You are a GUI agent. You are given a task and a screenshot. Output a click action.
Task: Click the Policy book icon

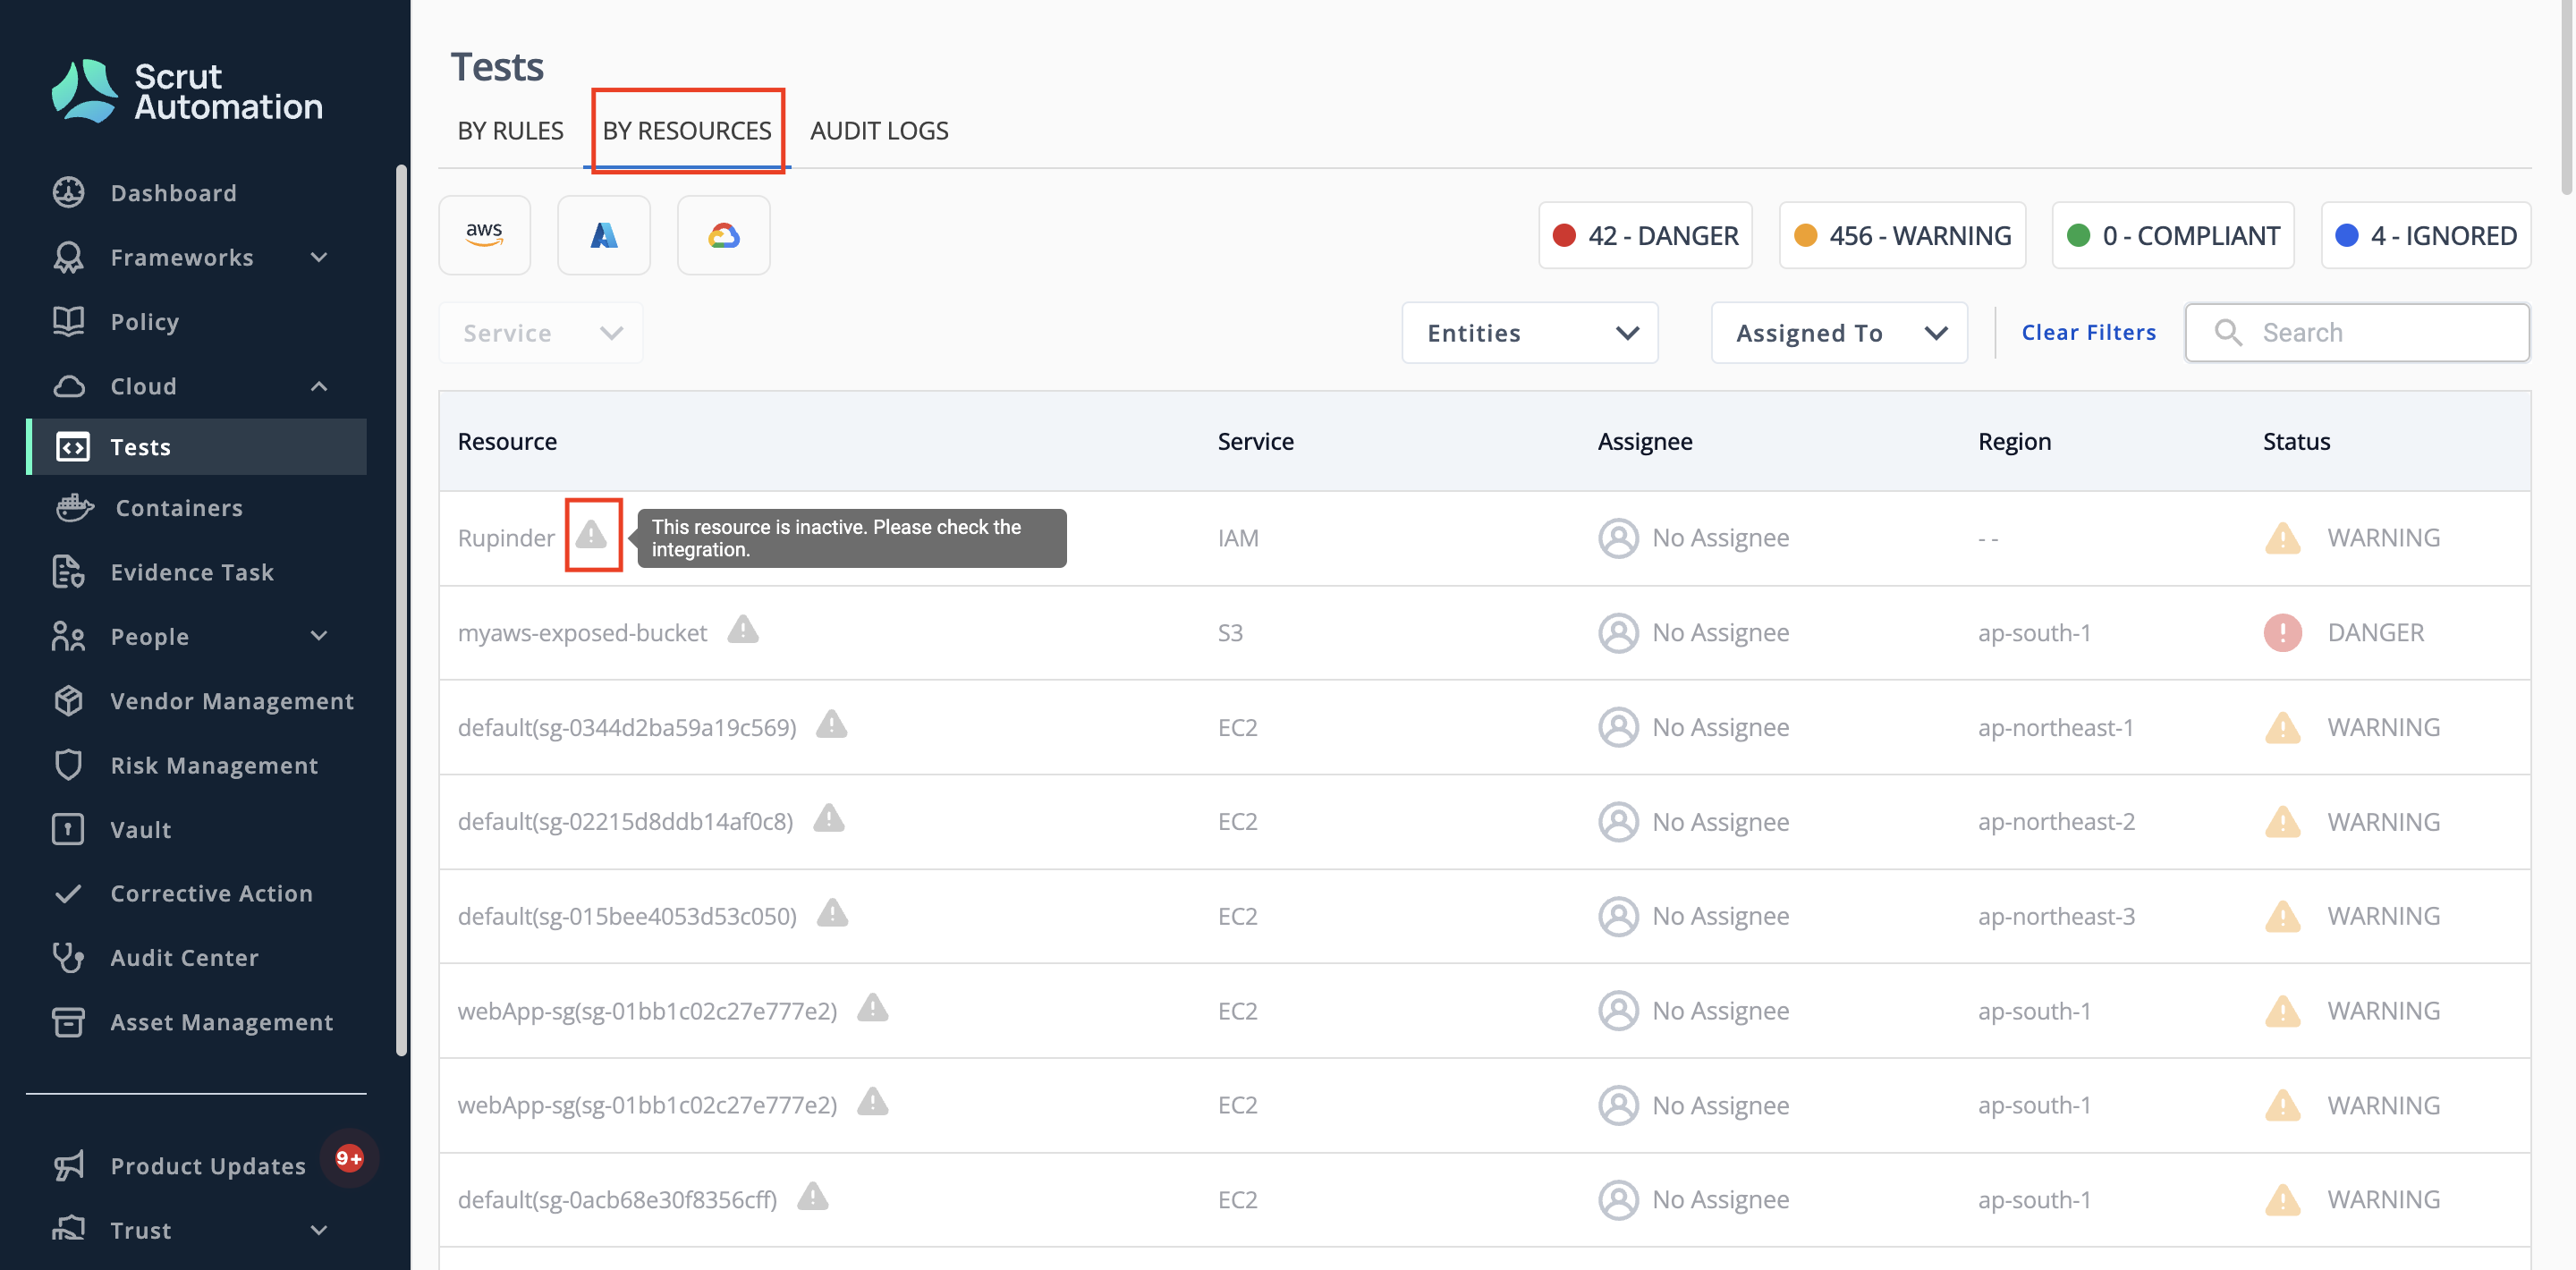pos(68,321)
